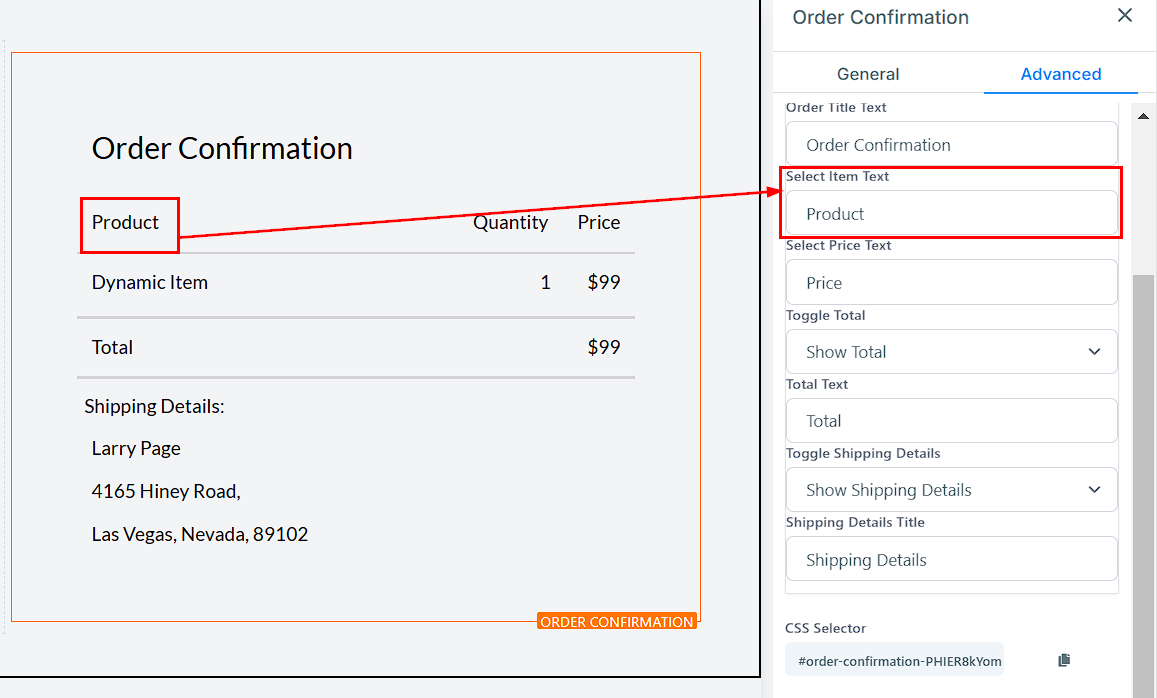The height and width of the screenshot is (698, 1157).
Task: Select the Order Confirmation heading in preview
Action: pyautogui.click(x=222, y=149)
